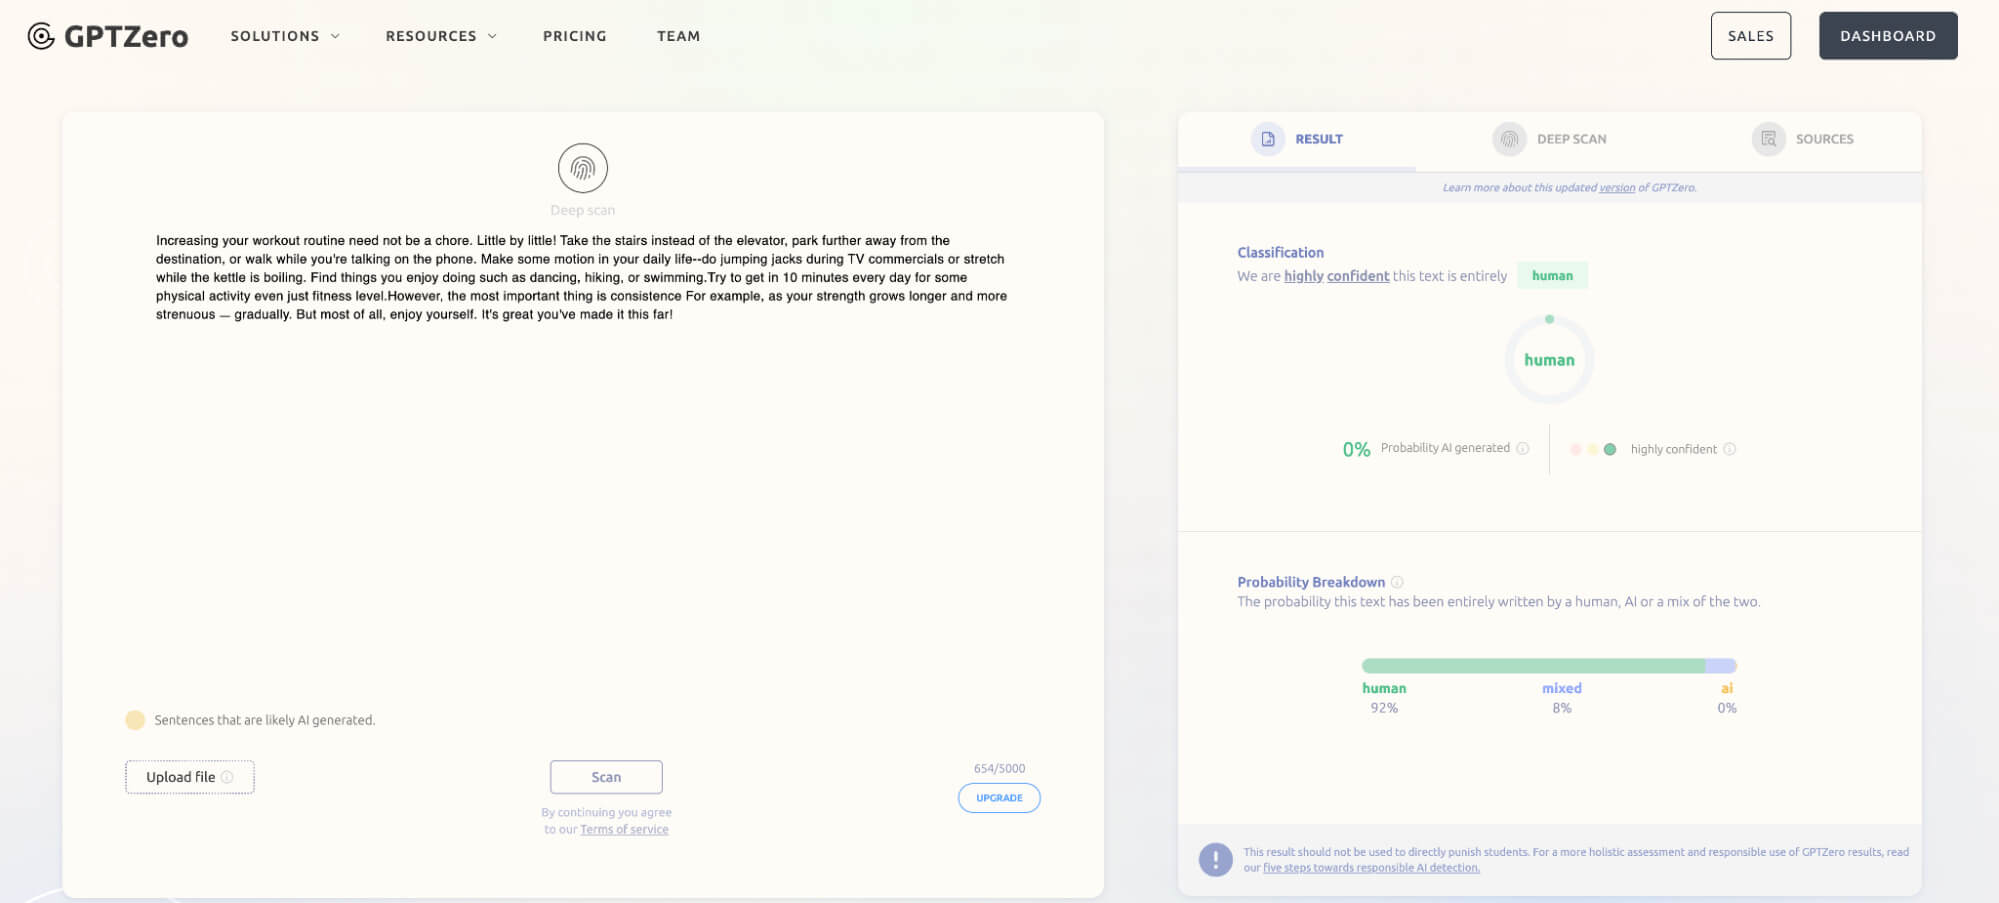The image size is (1999, 903).
Task: Click the Upgrade button
Action: [998, 798]
